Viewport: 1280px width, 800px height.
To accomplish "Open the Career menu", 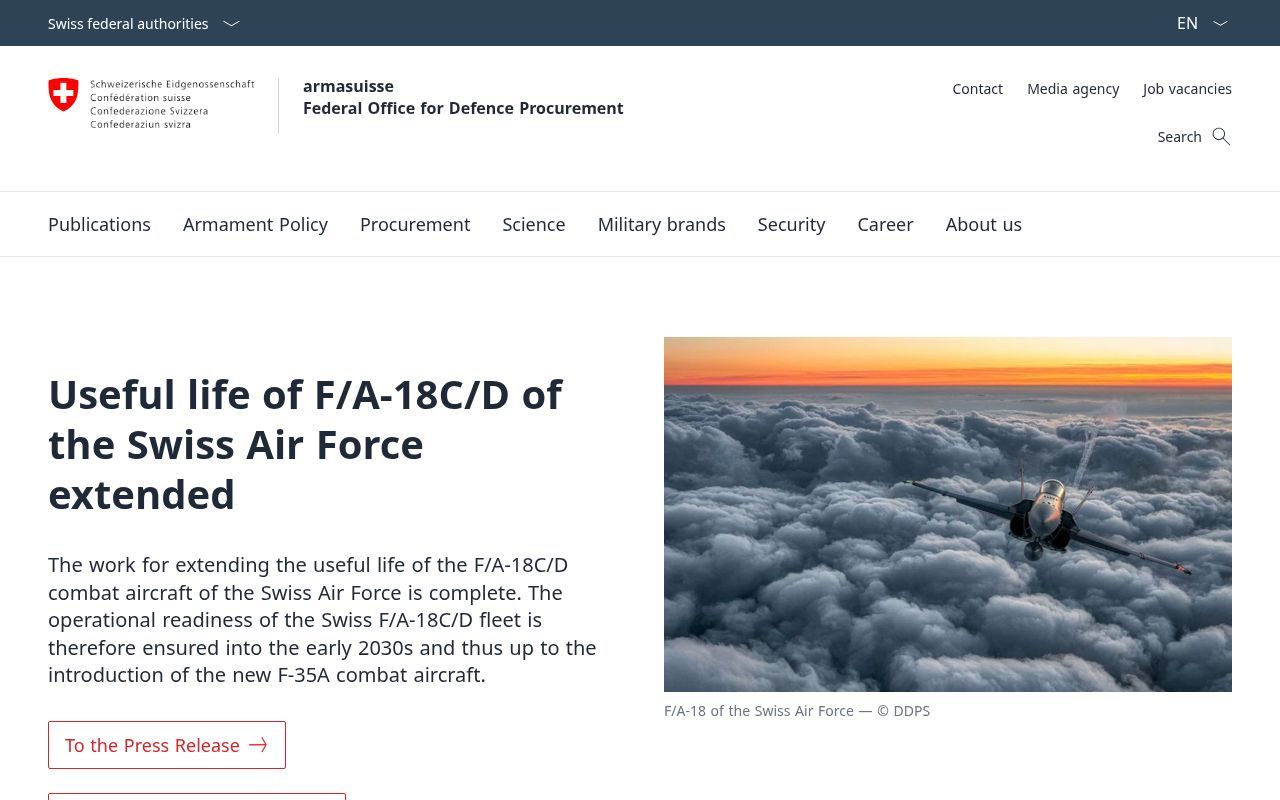I will 885,224.
